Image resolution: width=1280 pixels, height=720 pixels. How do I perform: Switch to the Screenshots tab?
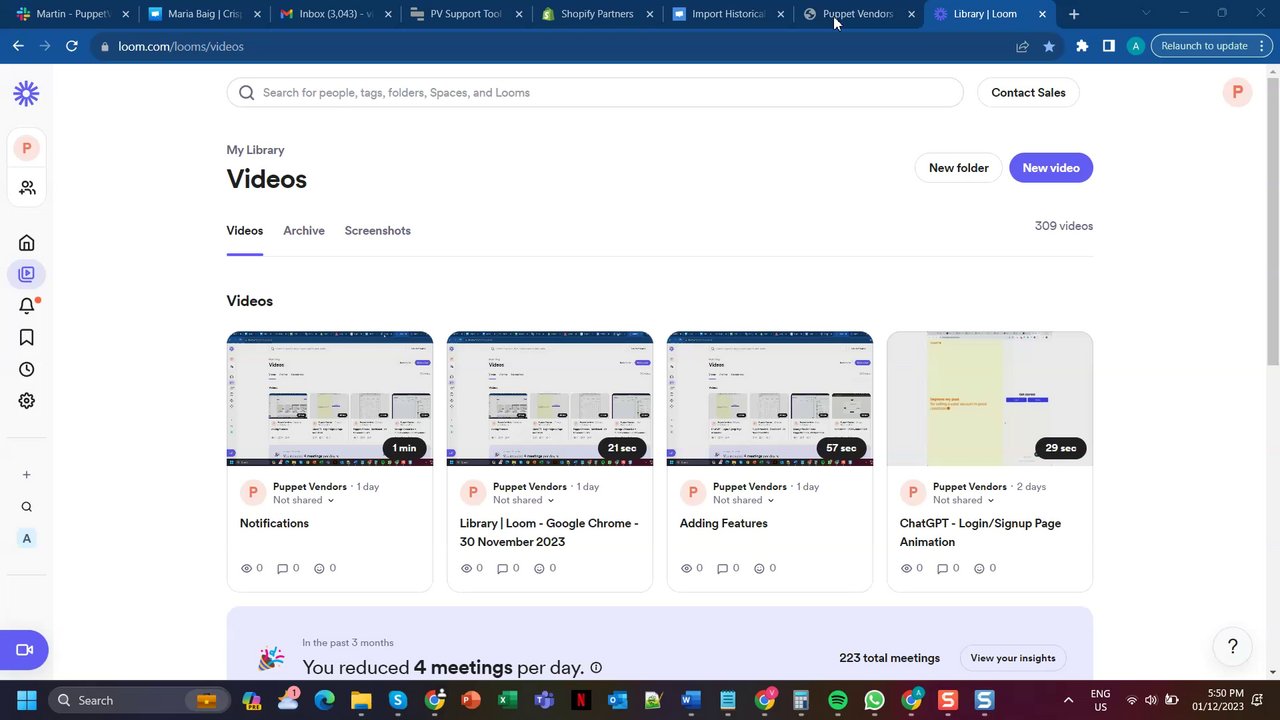coord(378,231)
